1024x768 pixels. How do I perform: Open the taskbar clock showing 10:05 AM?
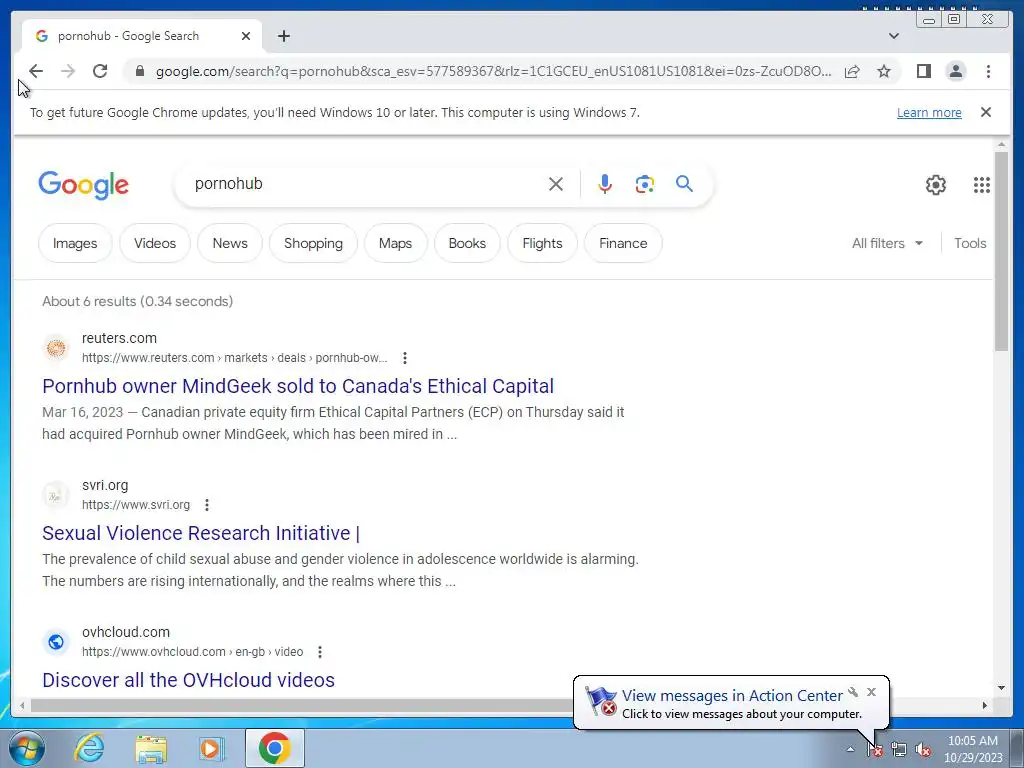point(972,749)
